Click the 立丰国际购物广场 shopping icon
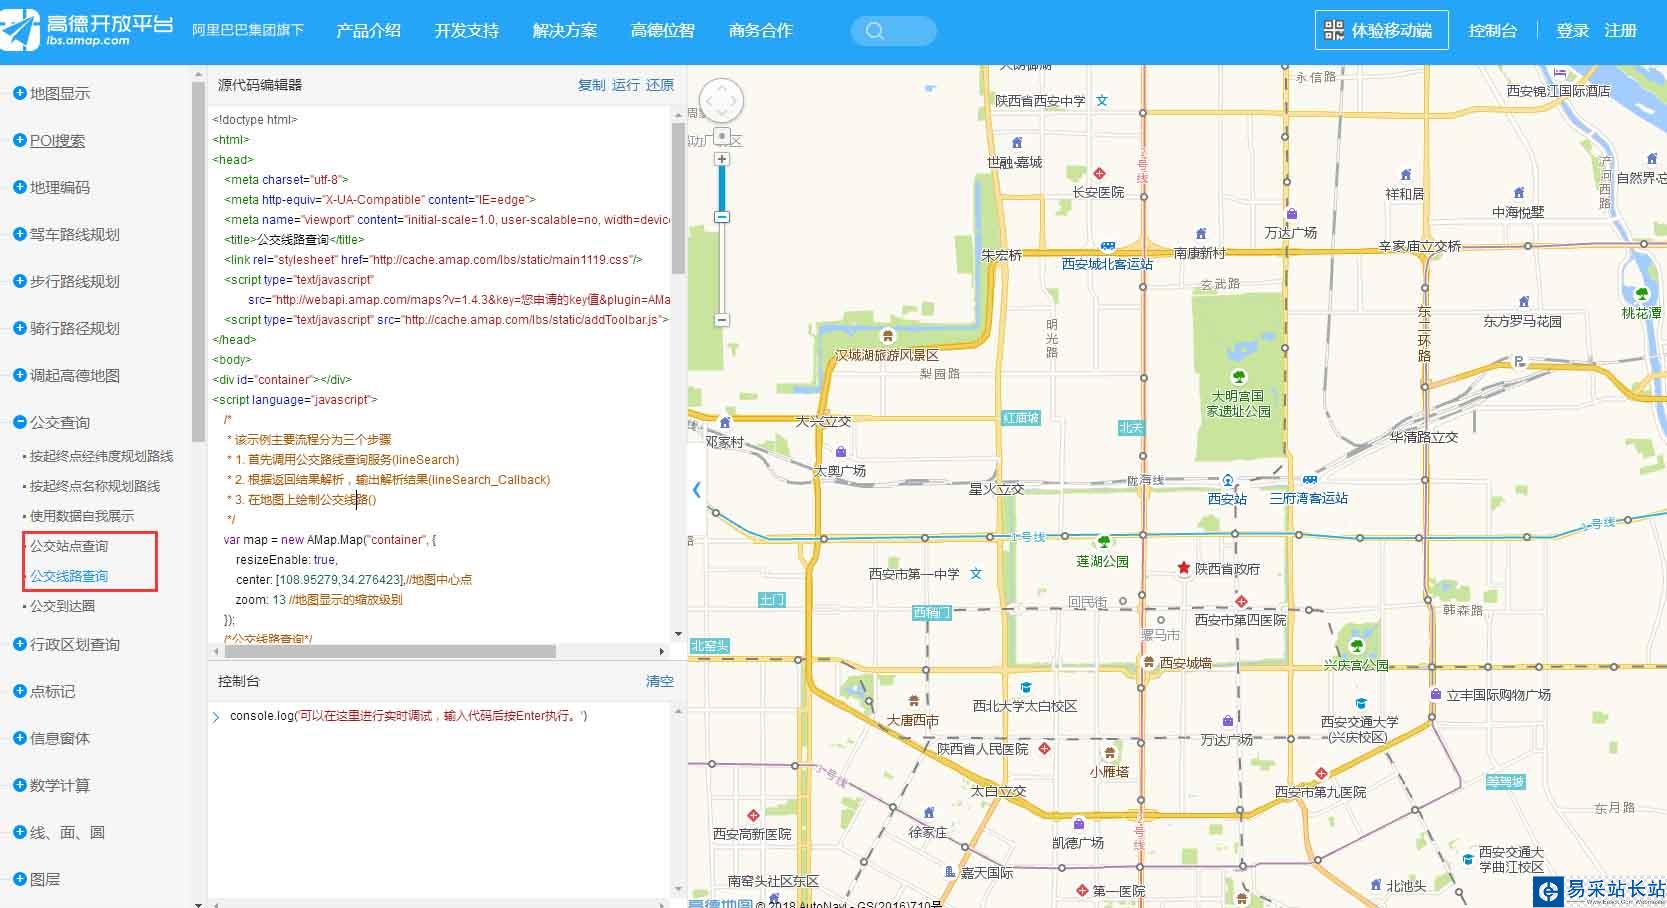Viewport: 1667px width, 908px height. click(x=1436, y=694)
